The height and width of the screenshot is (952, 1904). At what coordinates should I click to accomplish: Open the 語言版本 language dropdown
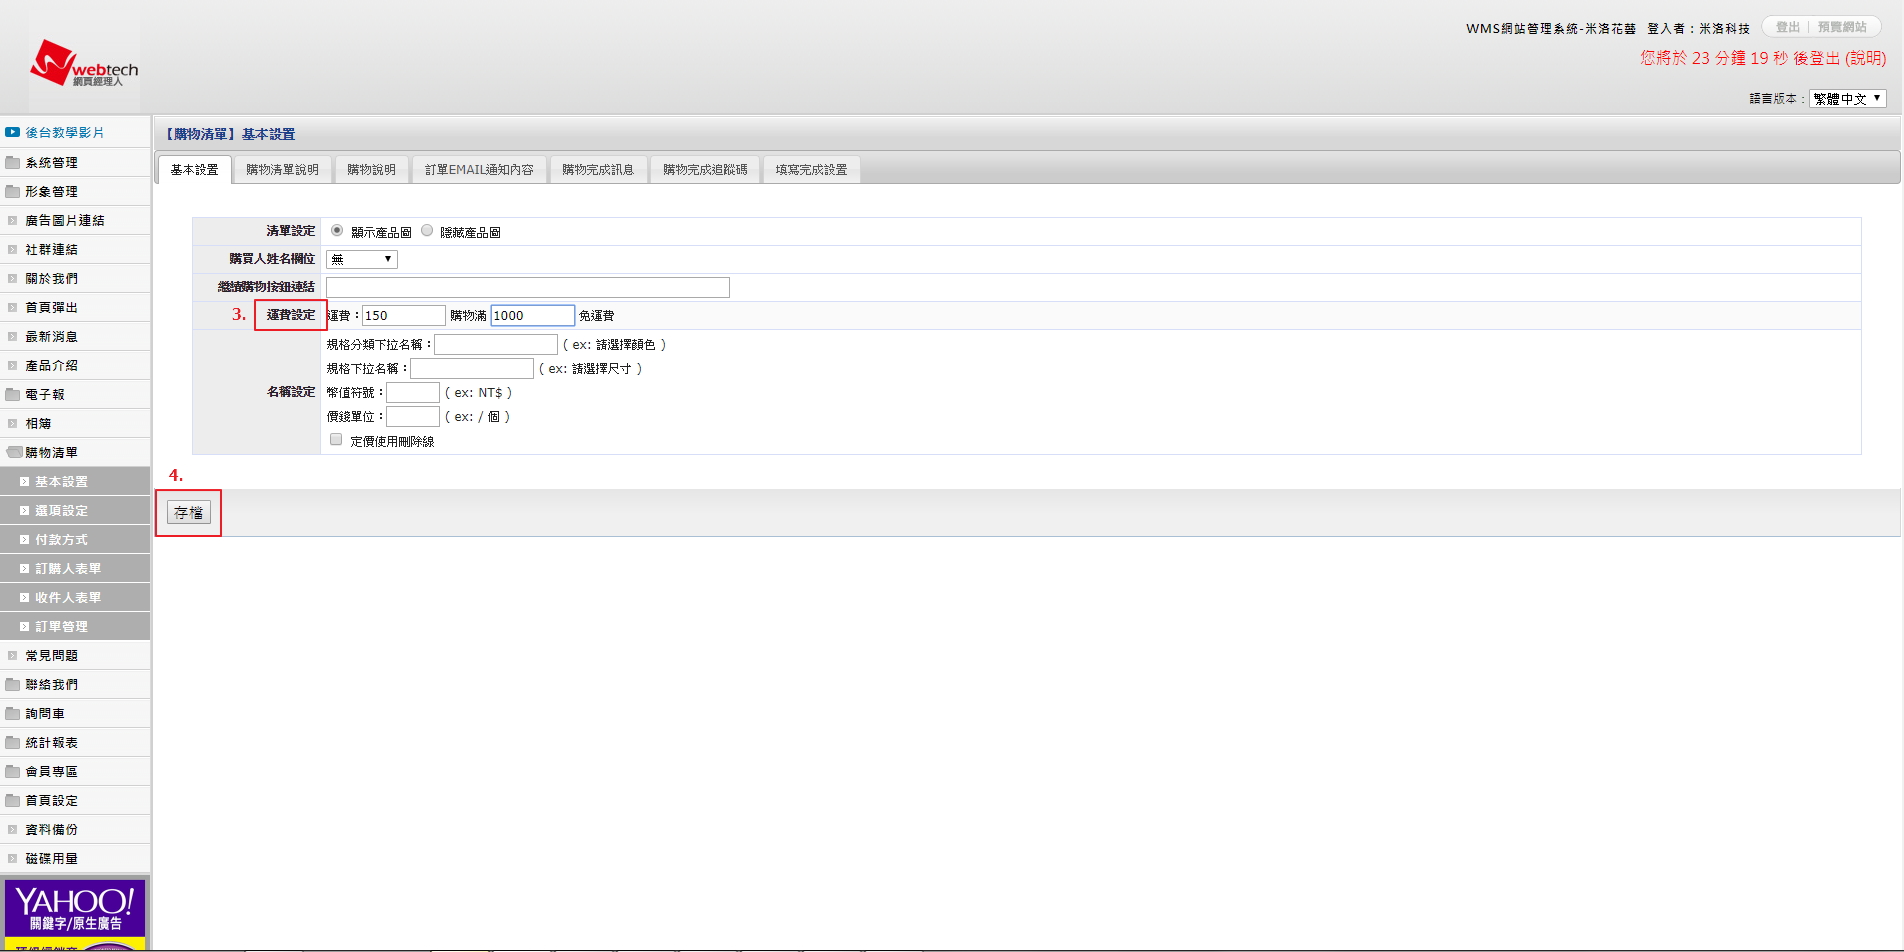(x=1847, y=98)
